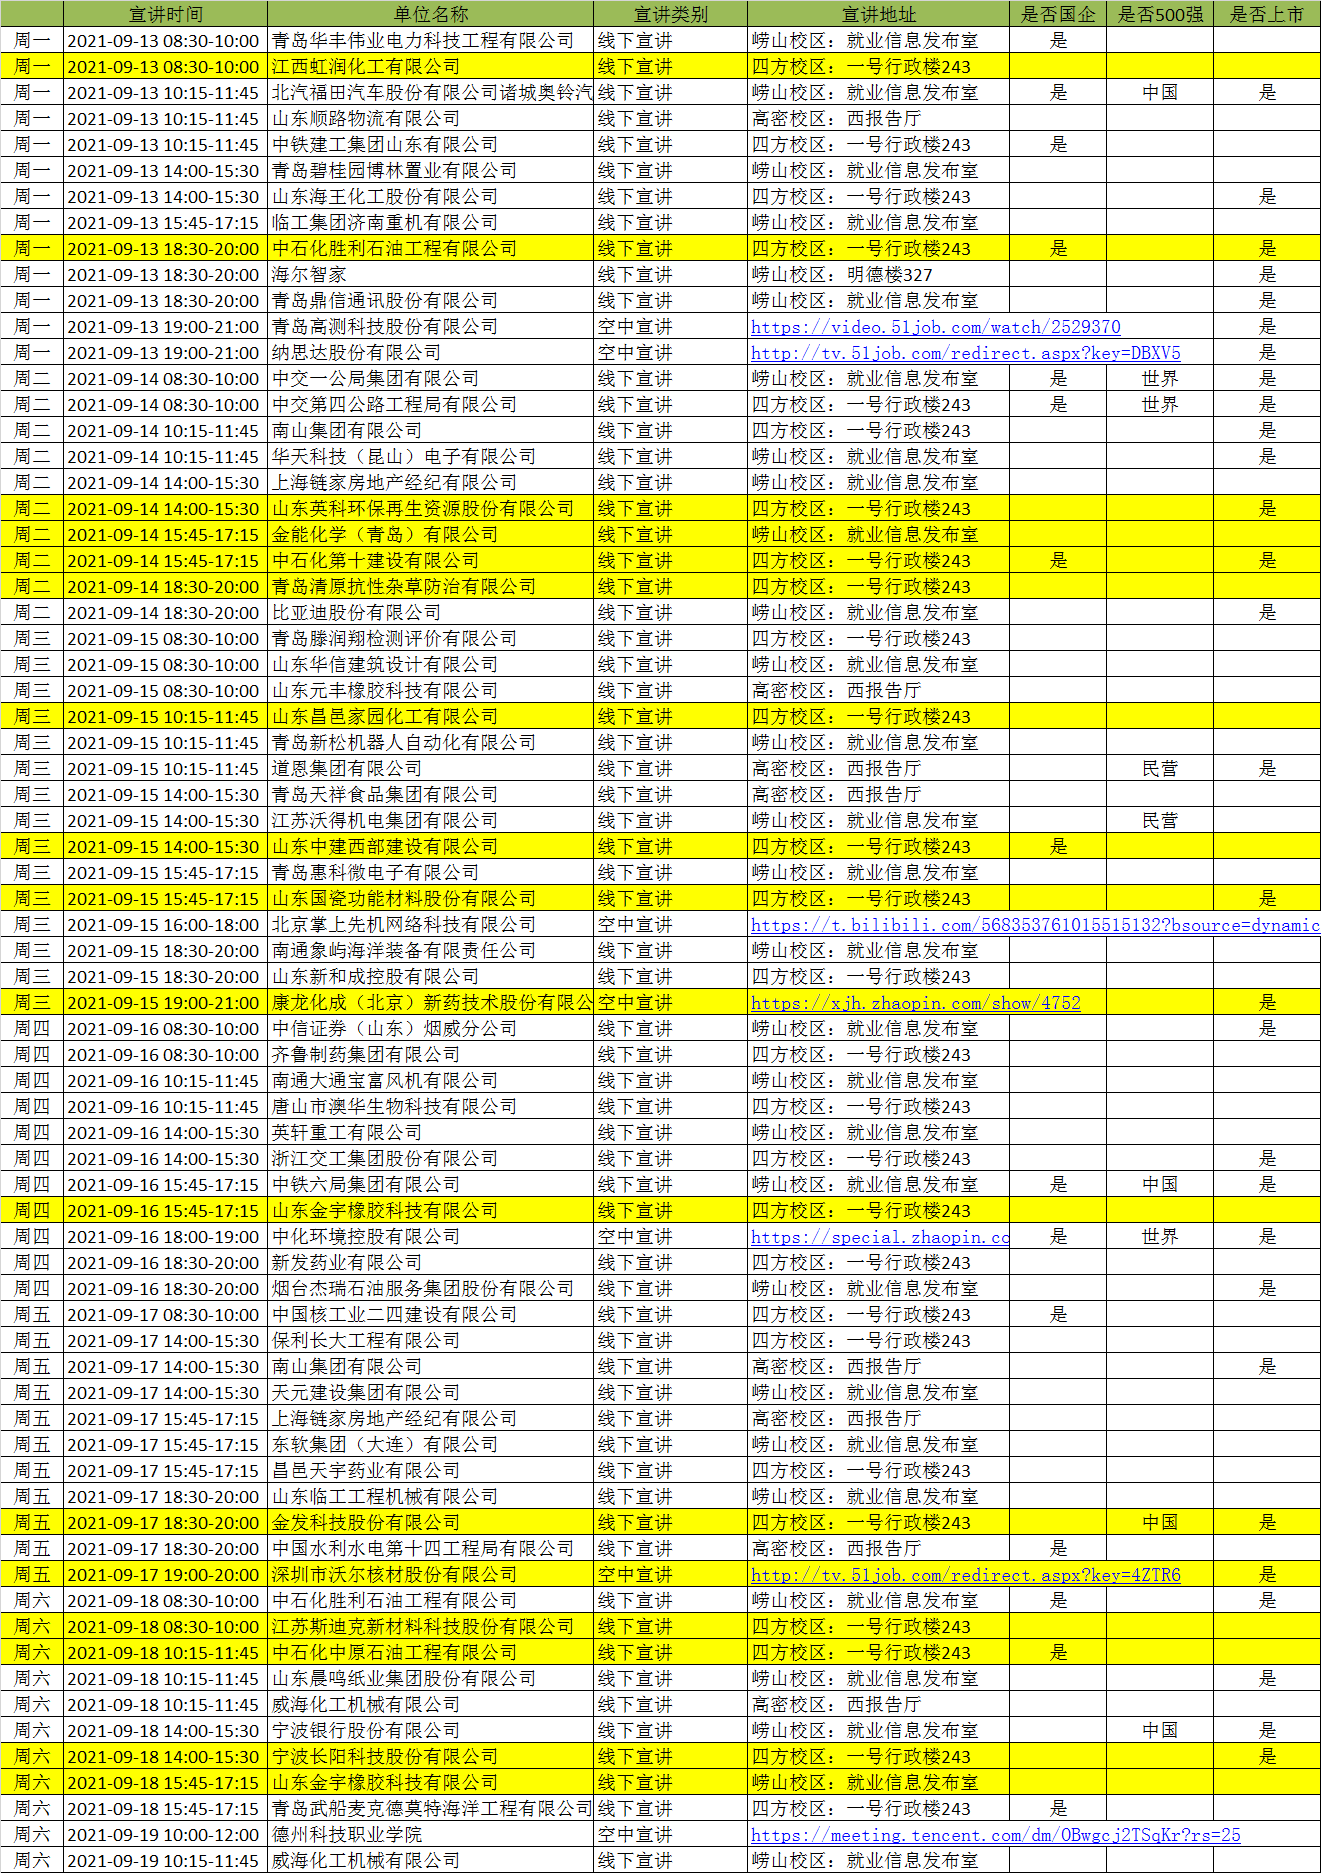Click the xjh.zhaopin.com show link
The image size is (1321, 1873).
(x=915, y=1003)
